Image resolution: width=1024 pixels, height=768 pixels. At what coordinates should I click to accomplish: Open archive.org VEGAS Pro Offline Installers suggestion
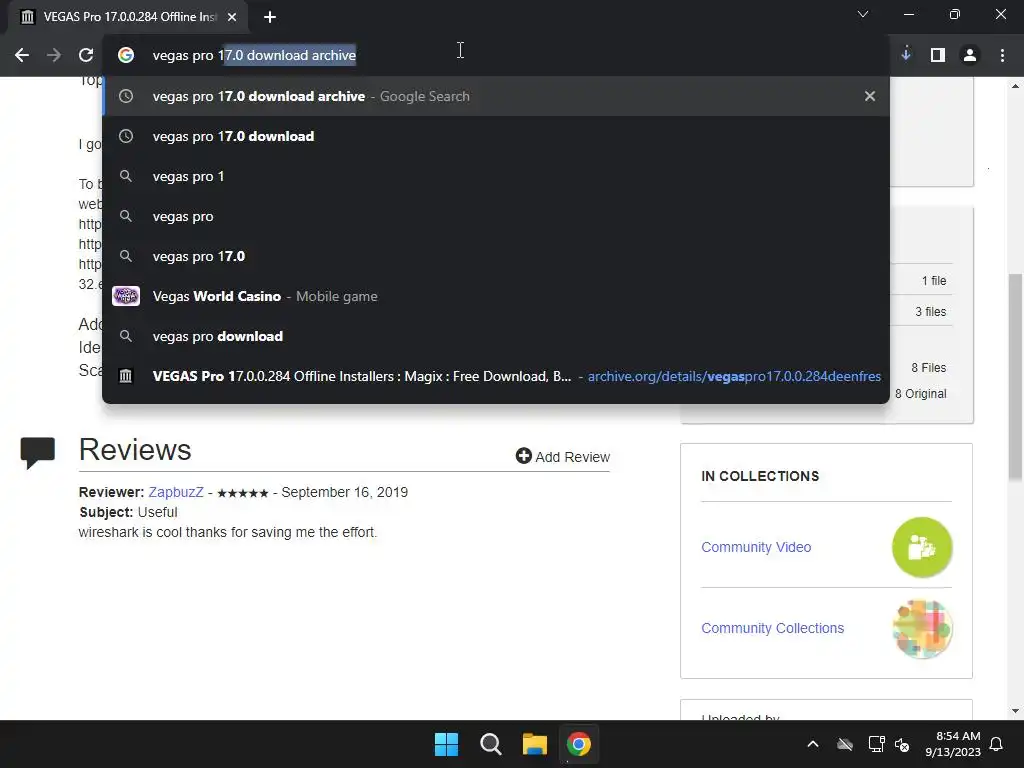[496, 376]
